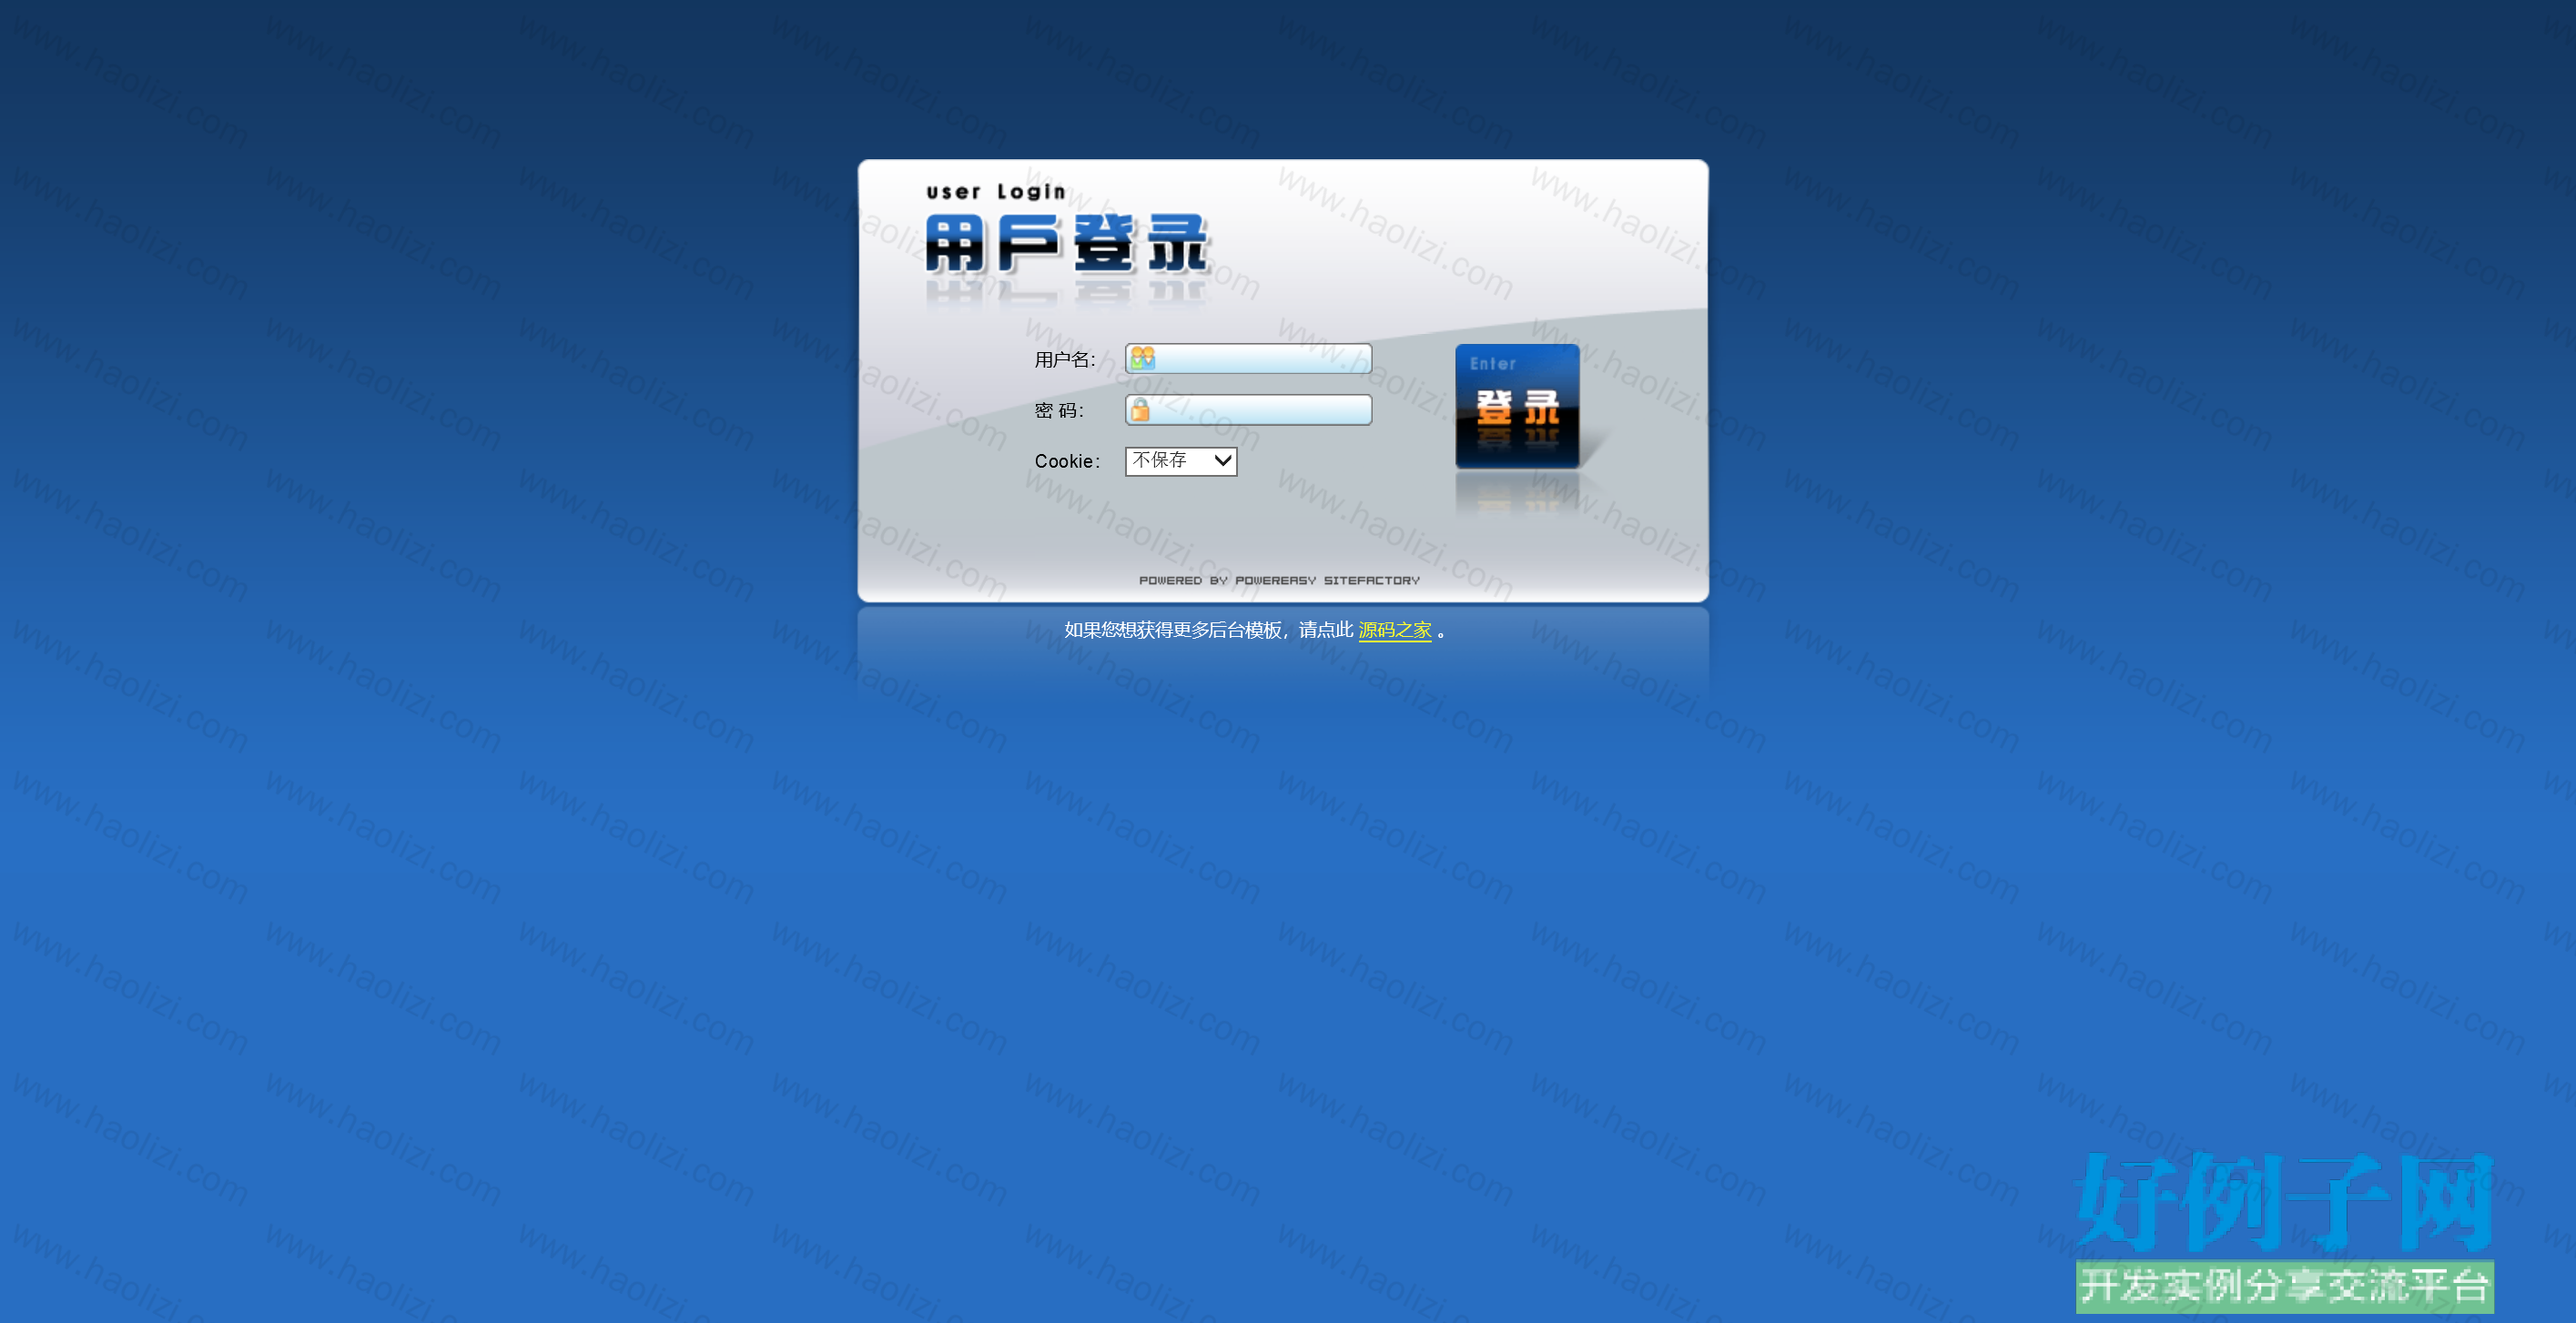This screenshot has height=1323, width=2576.
Task: Open the Cookie 不保存 dropdown
Action: (1181, 460)
